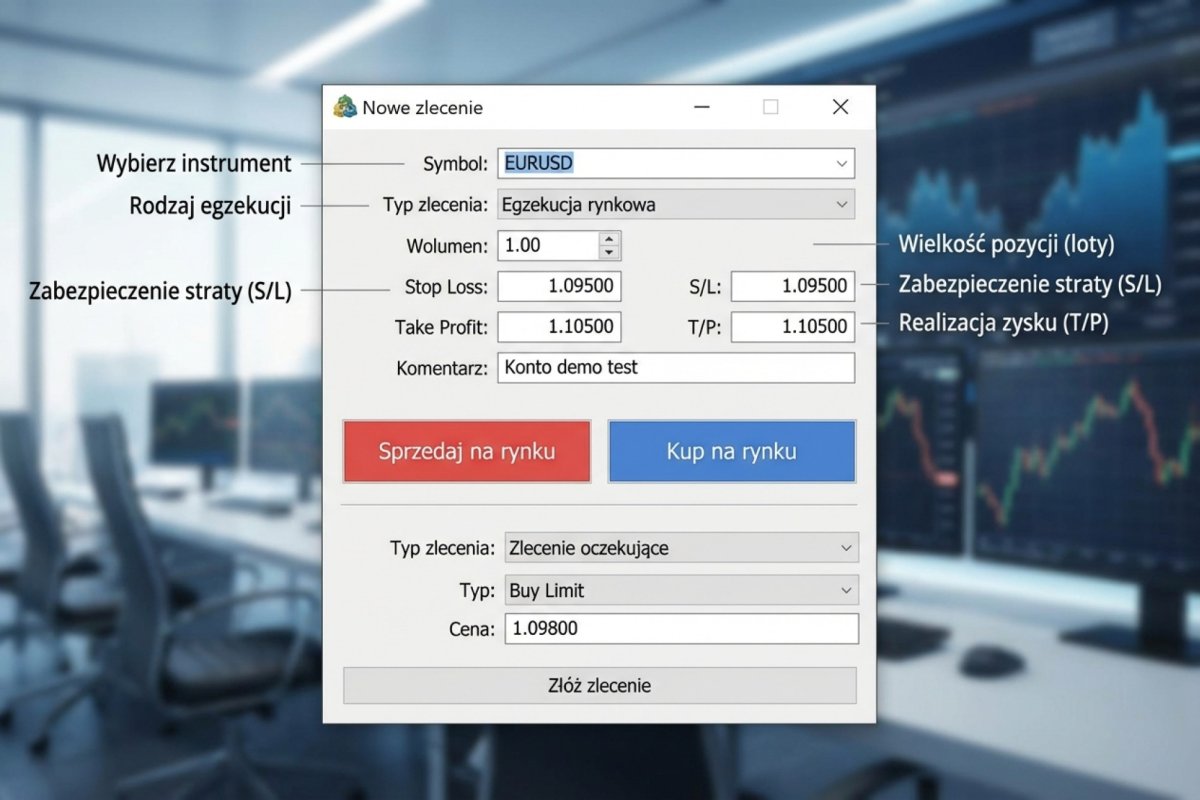Viewport: 1200px width, 800px height.
Task: Open the Zlecenie oczekujące dropdown
Action: point(681,547)
